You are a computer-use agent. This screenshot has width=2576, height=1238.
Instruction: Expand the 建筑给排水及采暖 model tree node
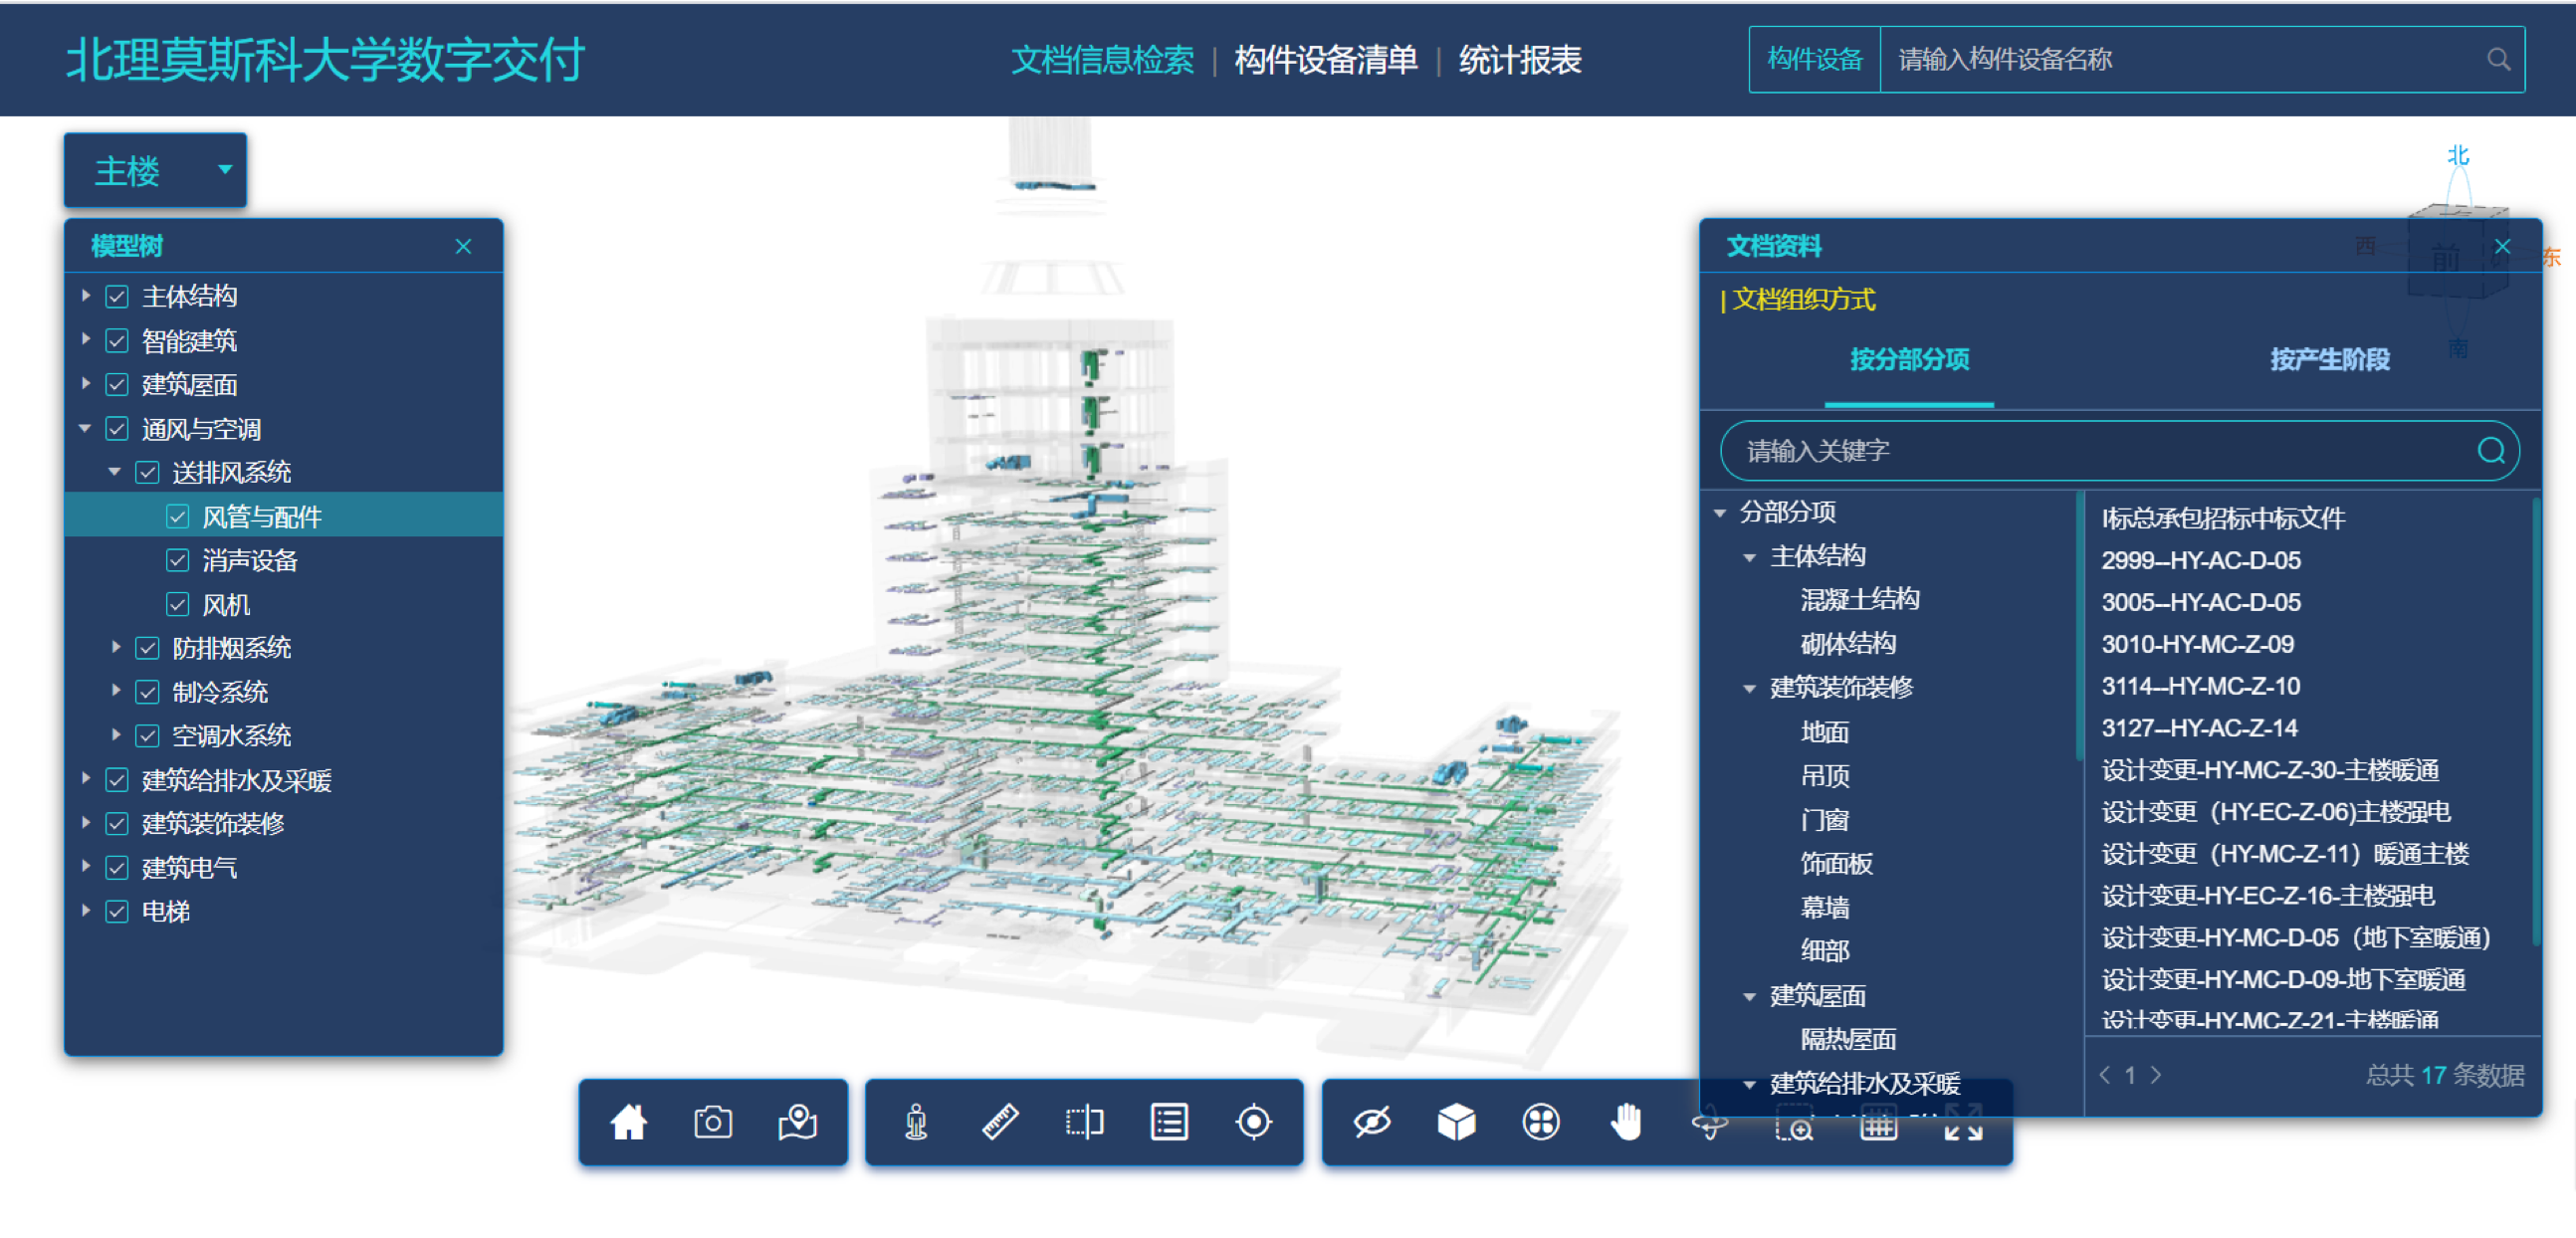click(86, 779)
